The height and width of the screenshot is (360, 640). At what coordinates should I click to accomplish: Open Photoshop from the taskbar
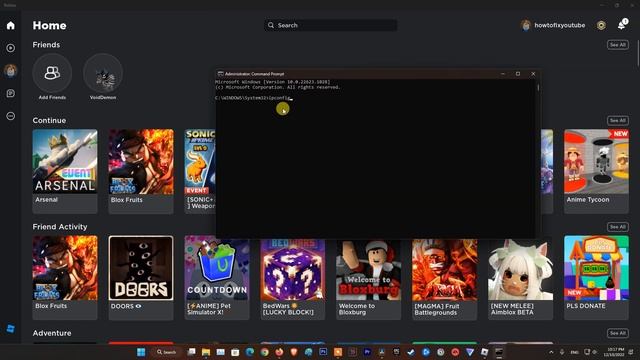point(323,352)
